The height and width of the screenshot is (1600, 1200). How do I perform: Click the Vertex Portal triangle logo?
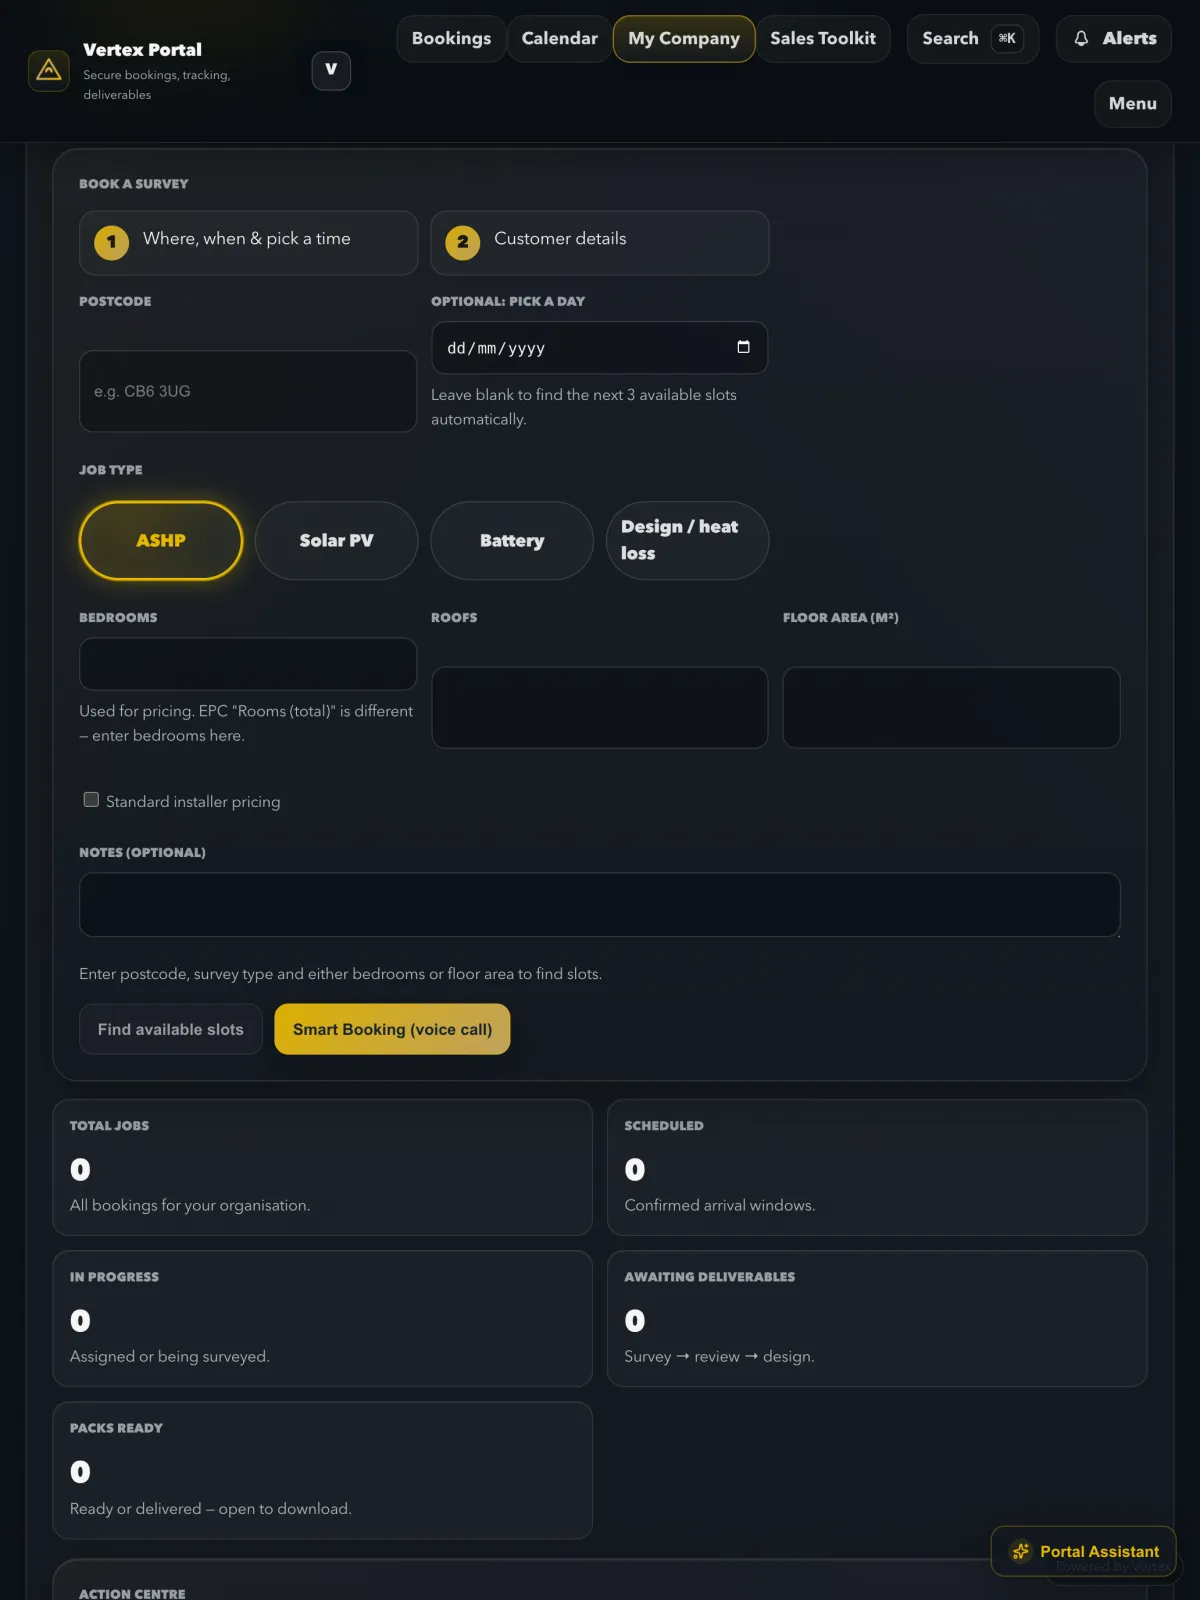click(48, 71)
